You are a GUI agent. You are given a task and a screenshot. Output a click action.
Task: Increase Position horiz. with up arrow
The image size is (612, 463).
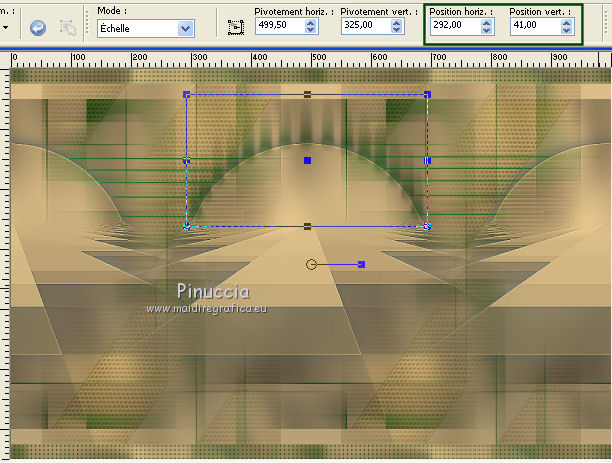point(487,23)
